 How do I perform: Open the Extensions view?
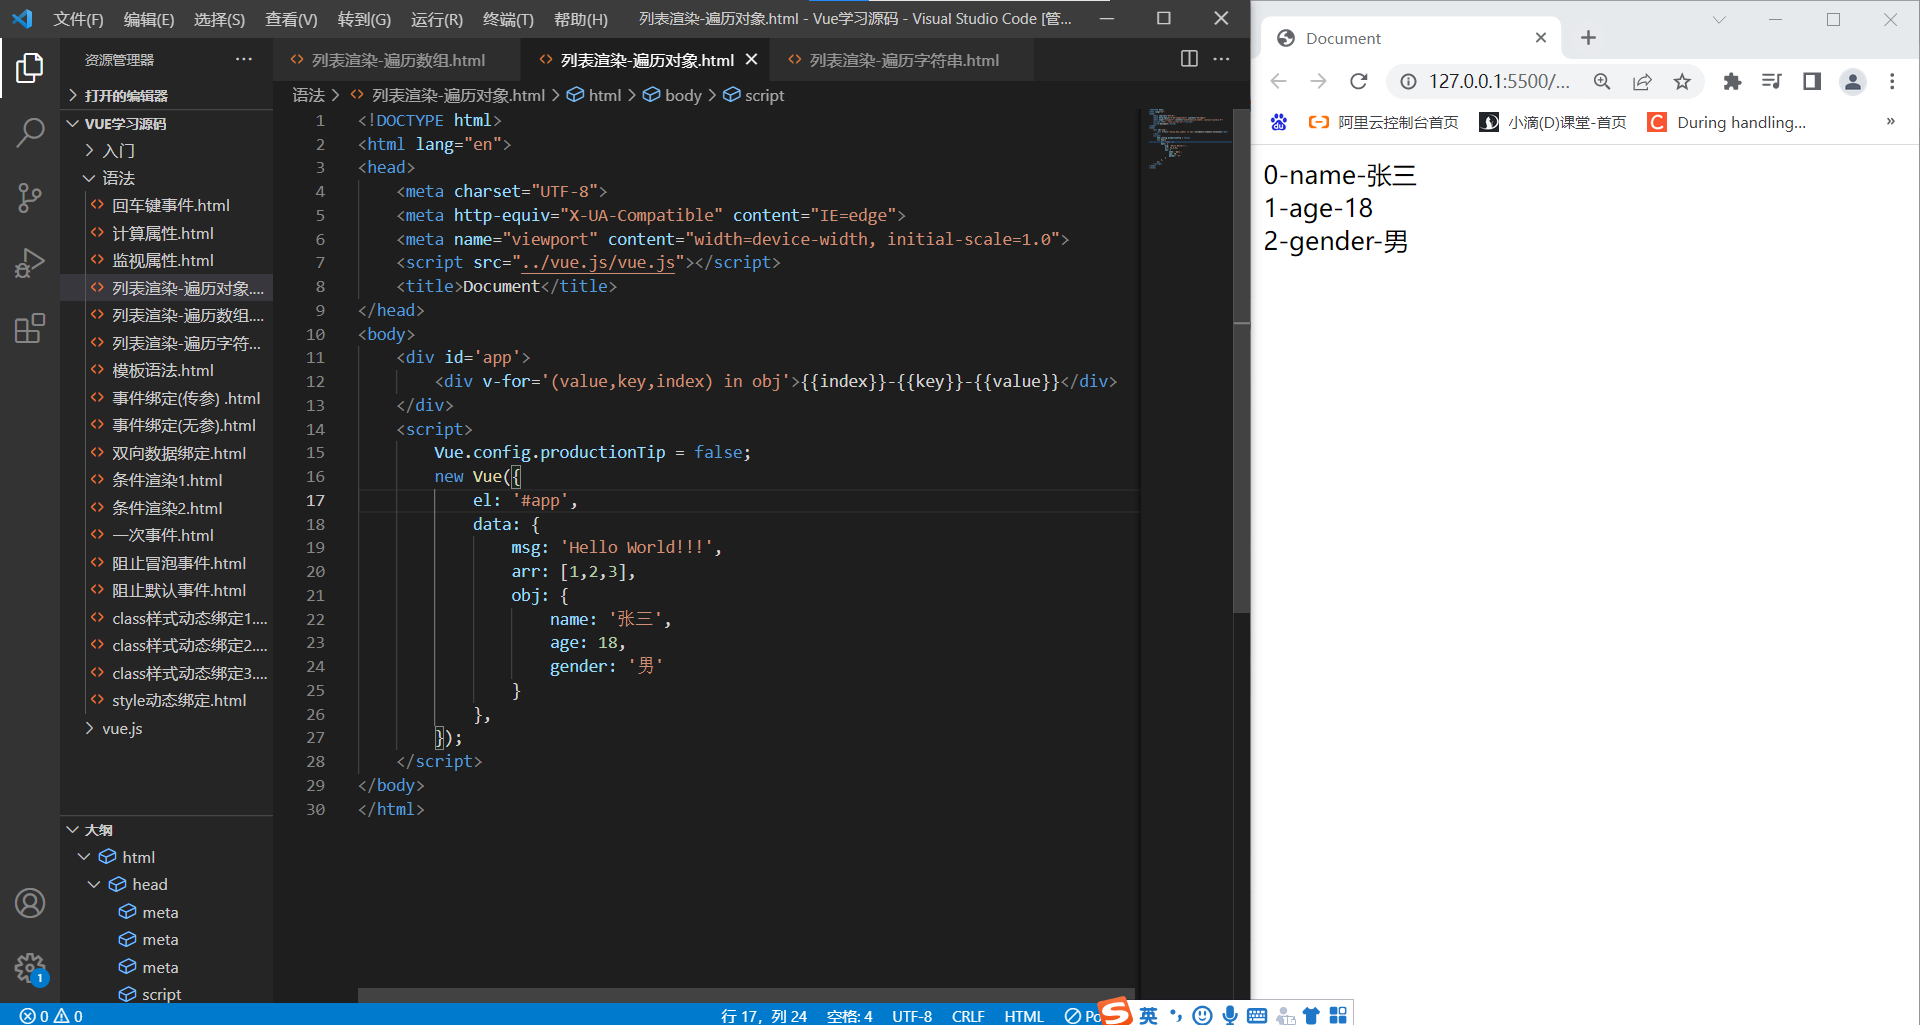[30, 328]
